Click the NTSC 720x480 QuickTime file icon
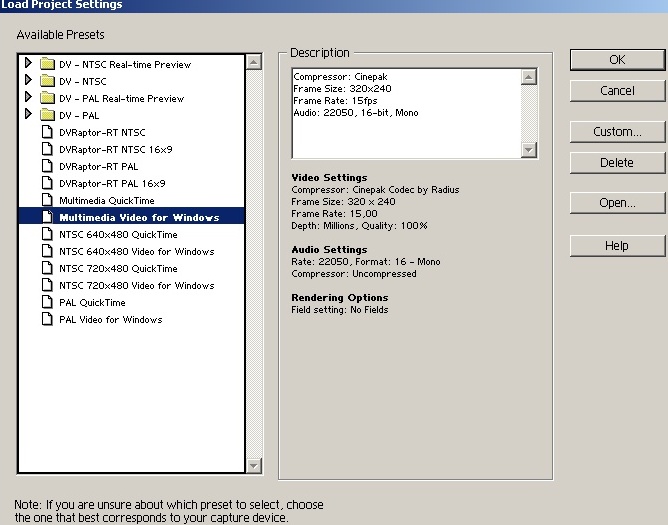 pos(47,268)
